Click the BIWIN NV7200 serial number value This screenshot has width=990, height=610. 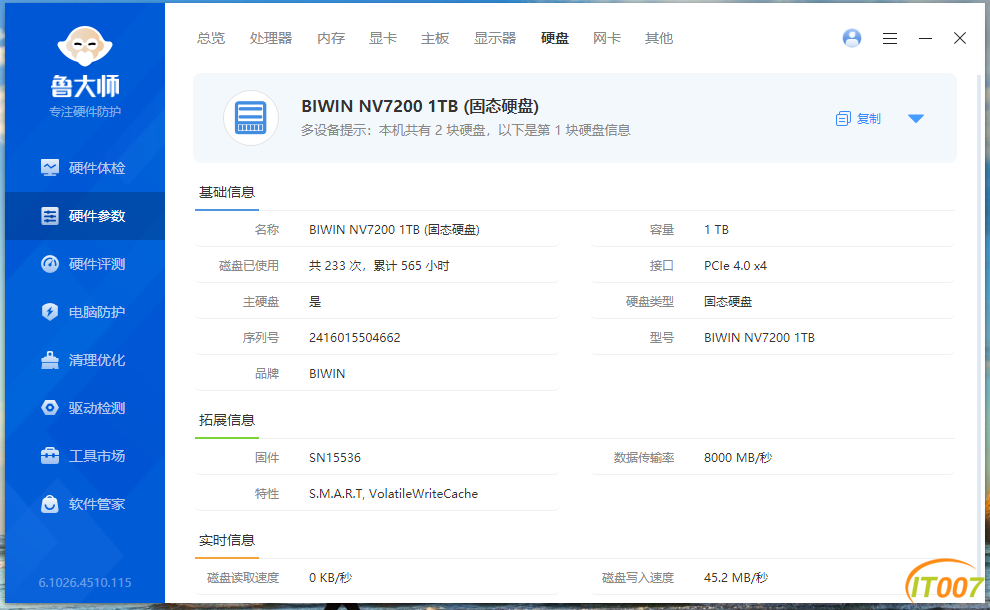coord(355,337)
